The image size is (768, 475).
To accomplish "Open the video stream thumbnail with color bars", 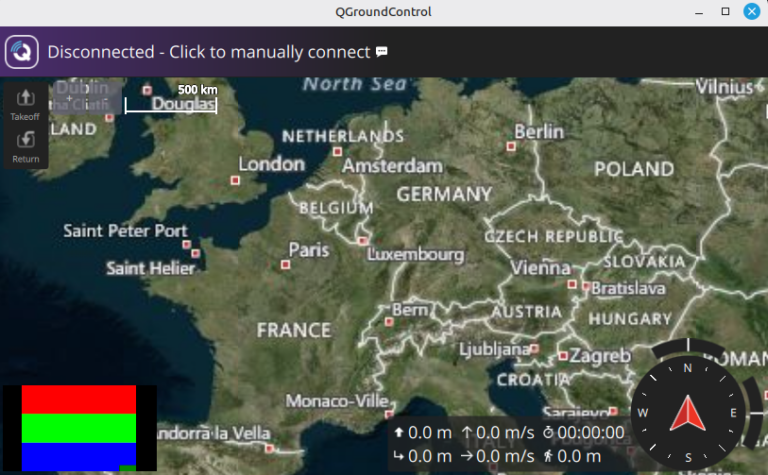I will [x=78, y=427].
